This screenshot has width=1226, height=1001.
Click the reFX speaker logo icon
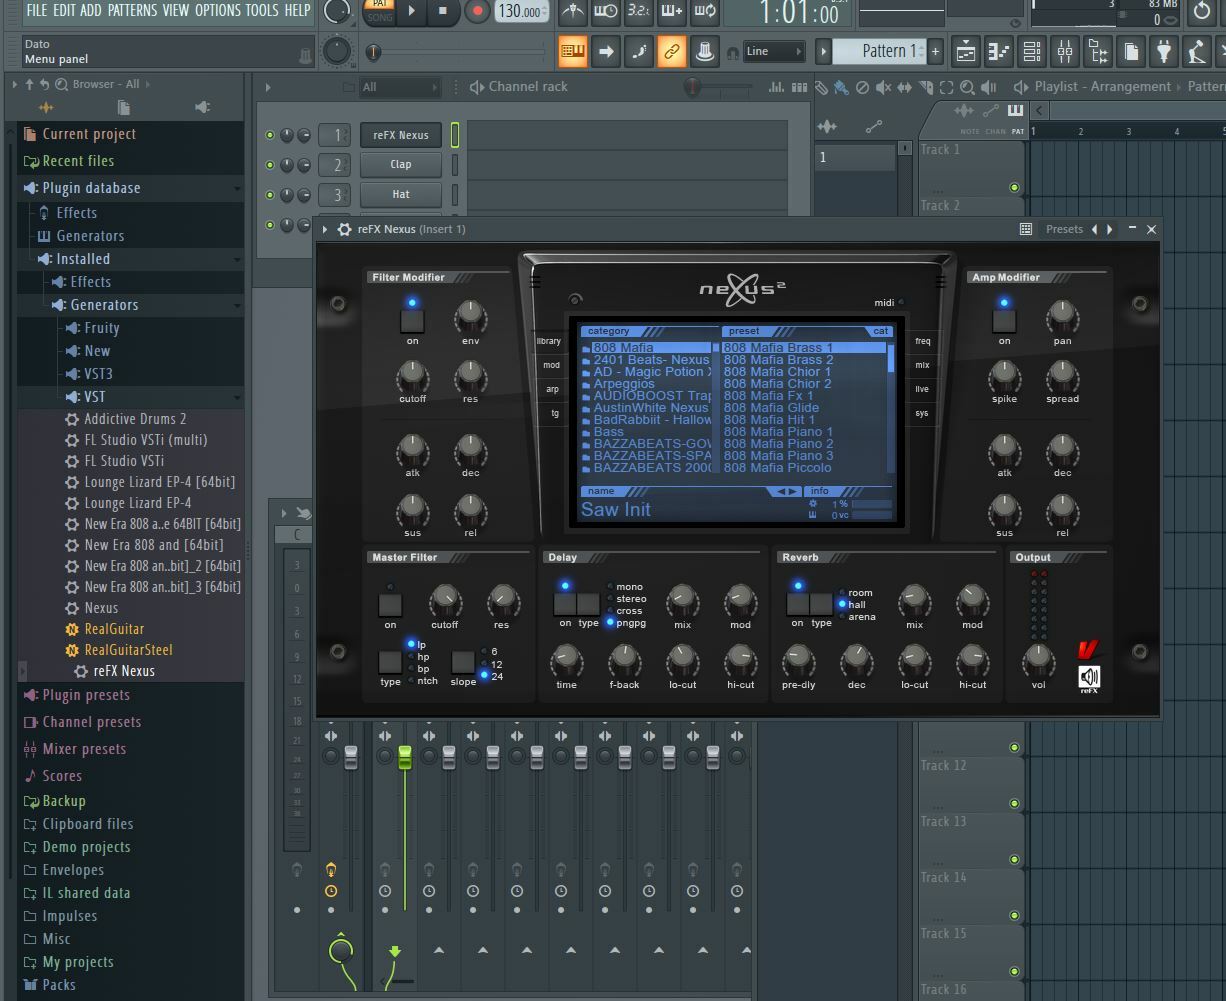pos(1089,677)
